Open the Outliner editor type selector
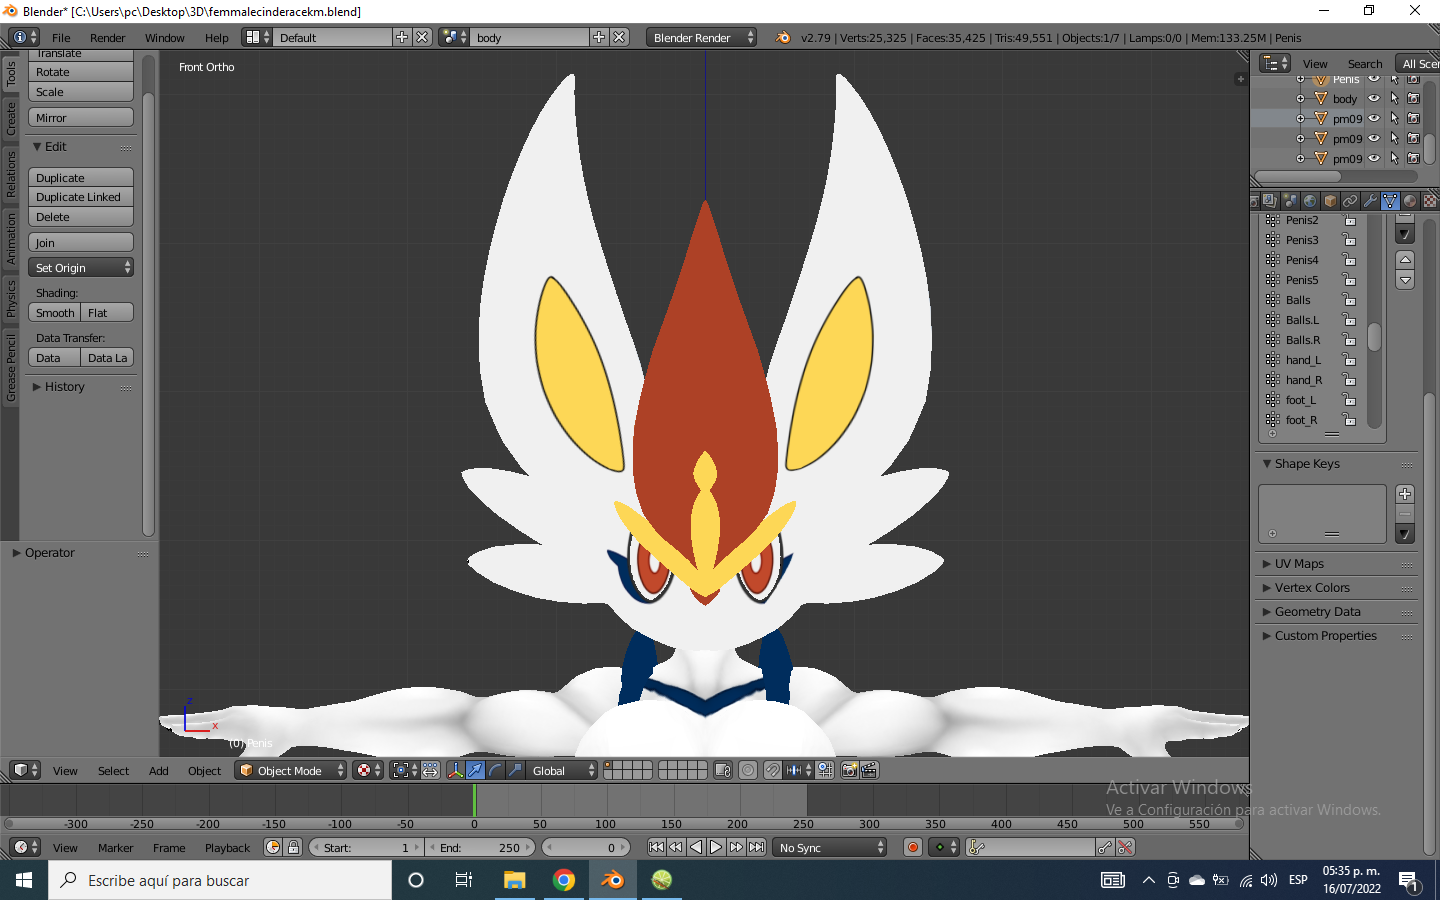Viewport: 1440px width, 900px height. click(x=1275, y=63)
